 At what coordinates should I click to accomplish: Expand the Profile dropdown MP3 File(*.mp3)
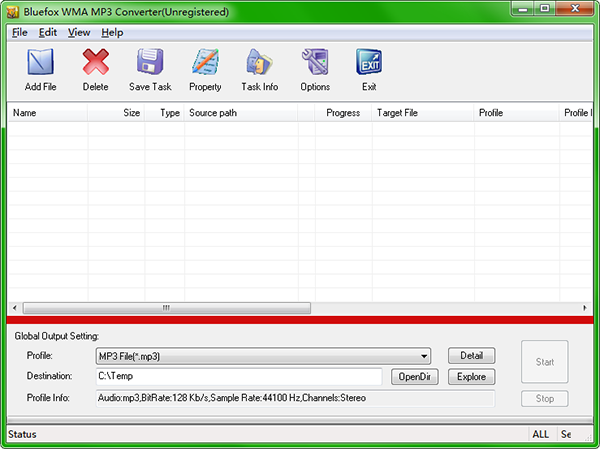(x=263, y=356)
